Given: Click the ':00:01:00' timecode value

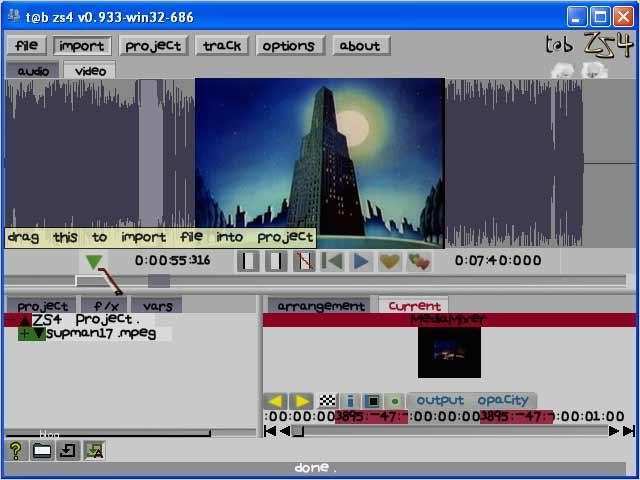Looking at the screenshot, I should pos(589,417).
